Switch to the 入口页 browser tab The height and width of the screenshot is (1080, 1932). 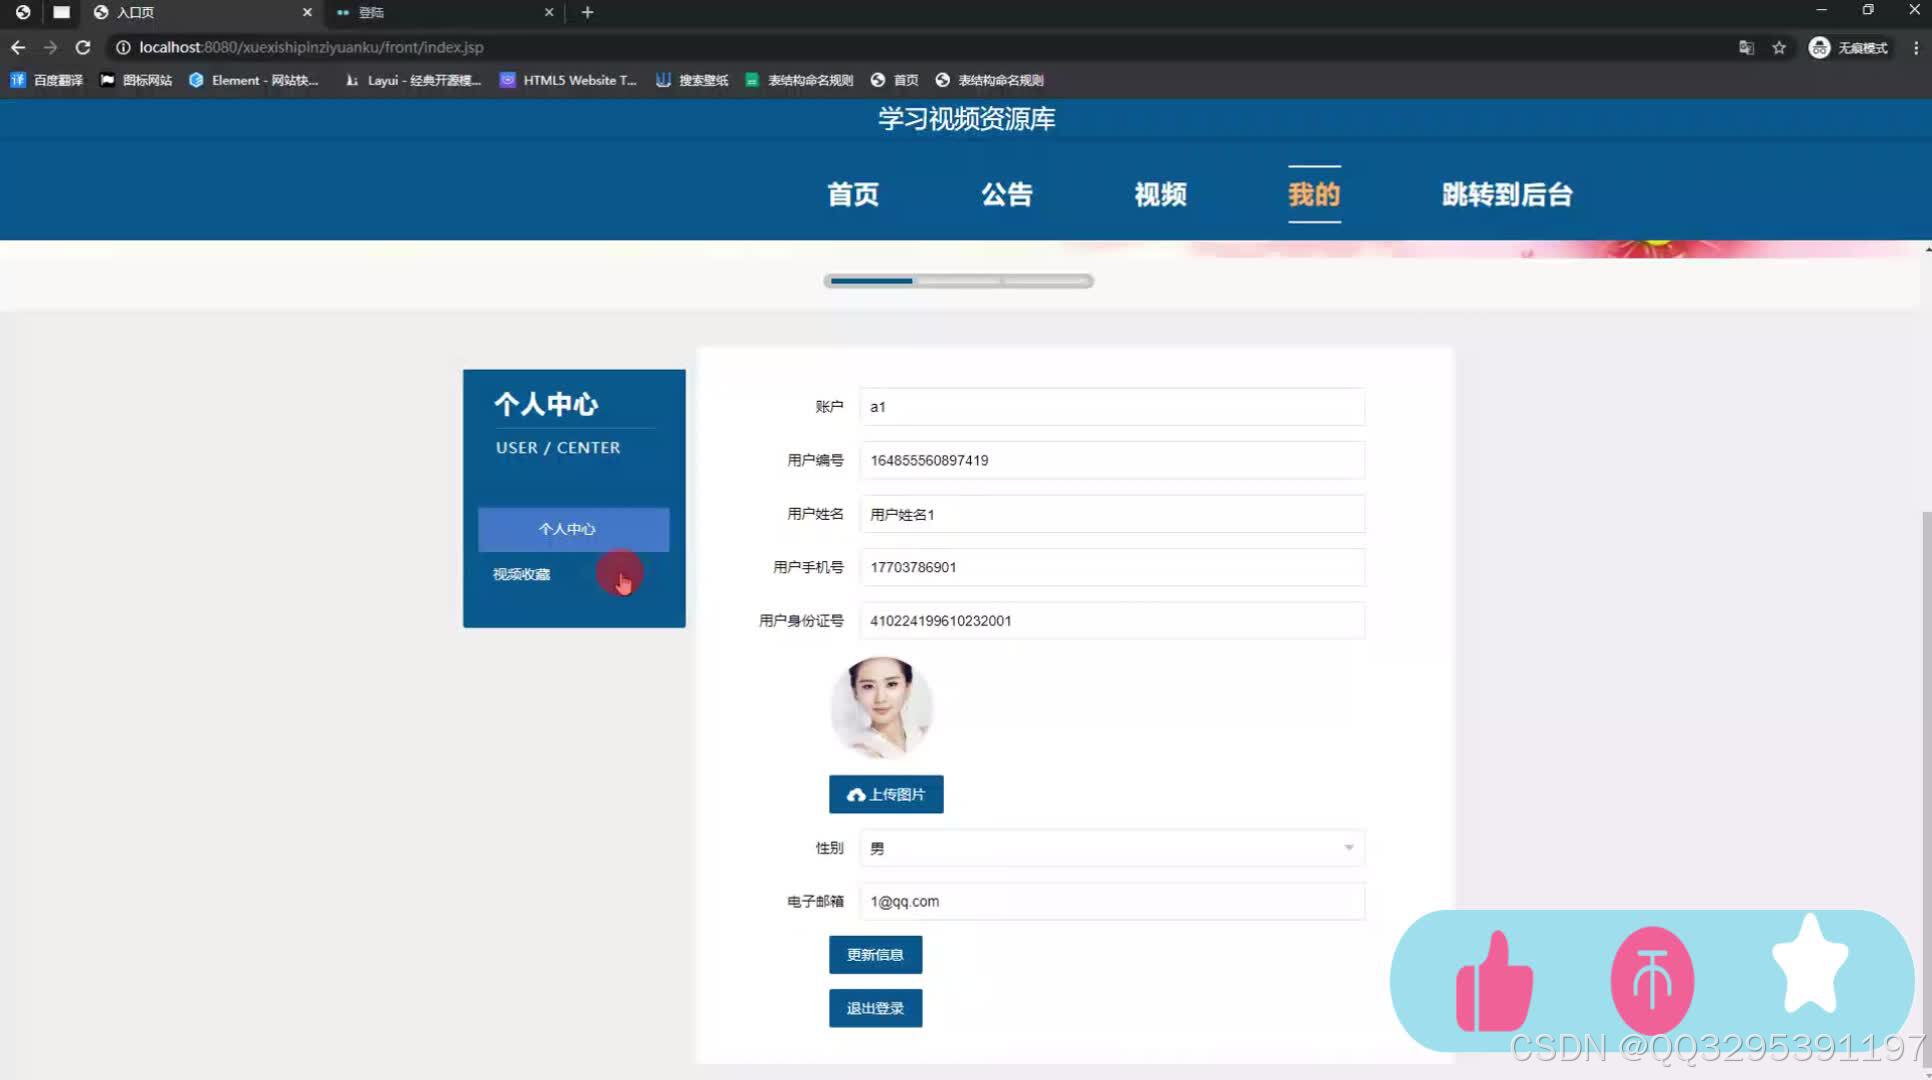point(200,12)
